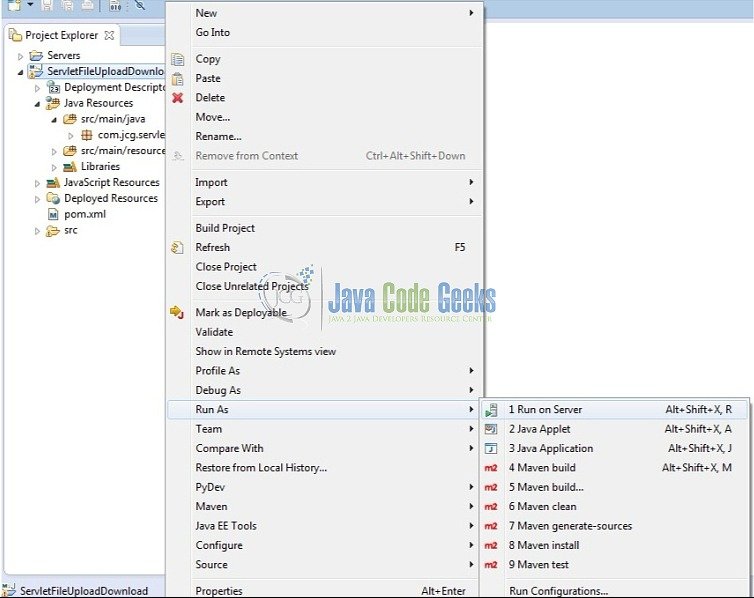Click the m2 icon beside Maven clean
The width and height of the screenshot is (754, 598).
click(x=491, y=507)
